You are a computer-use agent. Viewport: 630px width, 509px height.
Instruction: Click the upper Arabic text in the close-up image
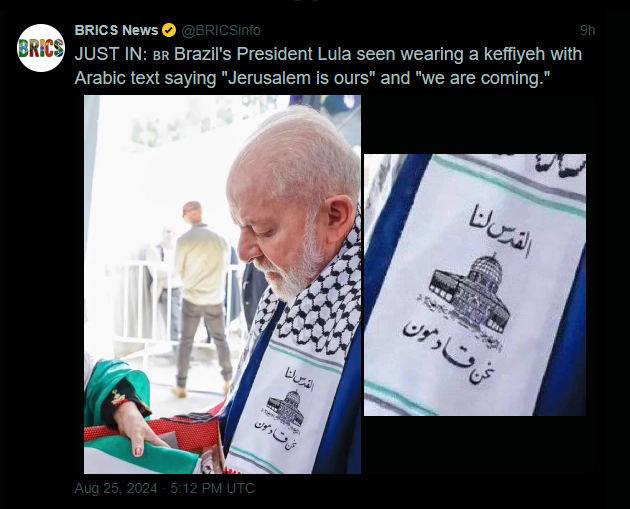(501, 230)
